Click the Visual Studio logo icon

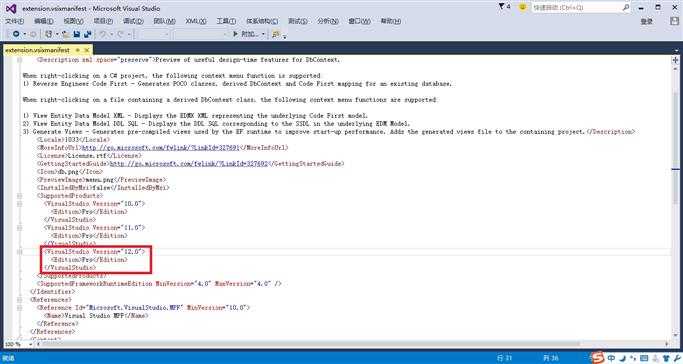[x=10, y=8]
